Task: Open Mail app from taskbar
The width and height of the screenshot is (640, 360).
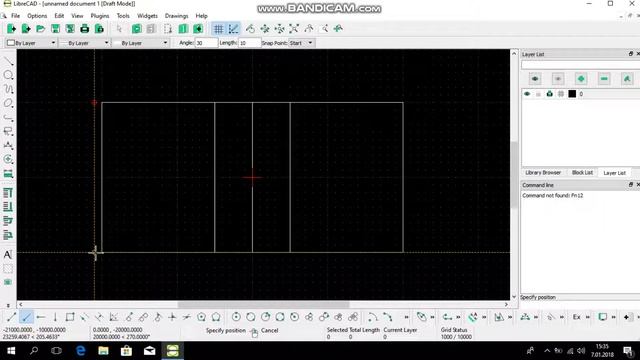Action: [149, 351]
